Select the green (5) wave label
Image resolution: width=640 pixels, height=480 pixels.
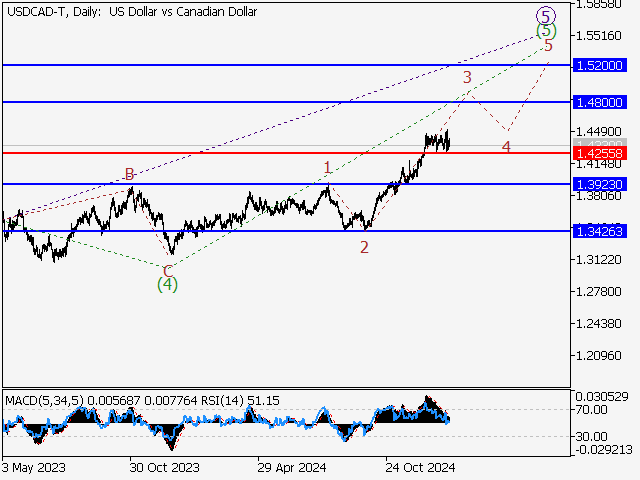(x=546, y=31)
